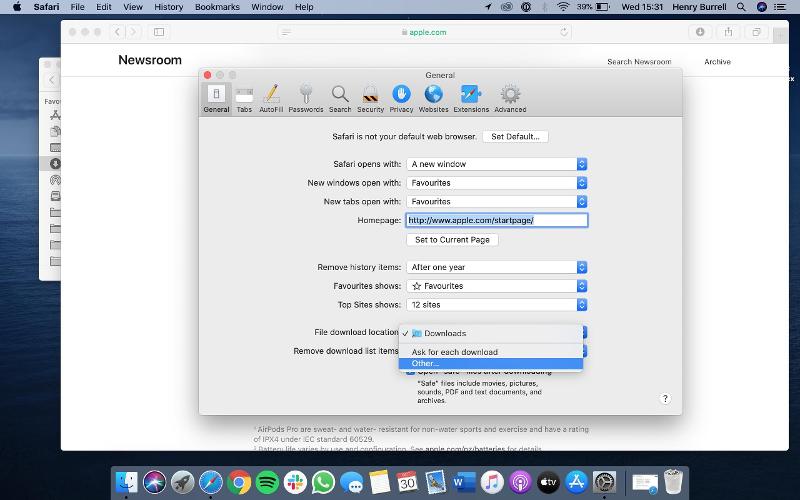Toggle open safe files after downloading checkbox
This screenshot has height=500, width=800.
[410, 371]
